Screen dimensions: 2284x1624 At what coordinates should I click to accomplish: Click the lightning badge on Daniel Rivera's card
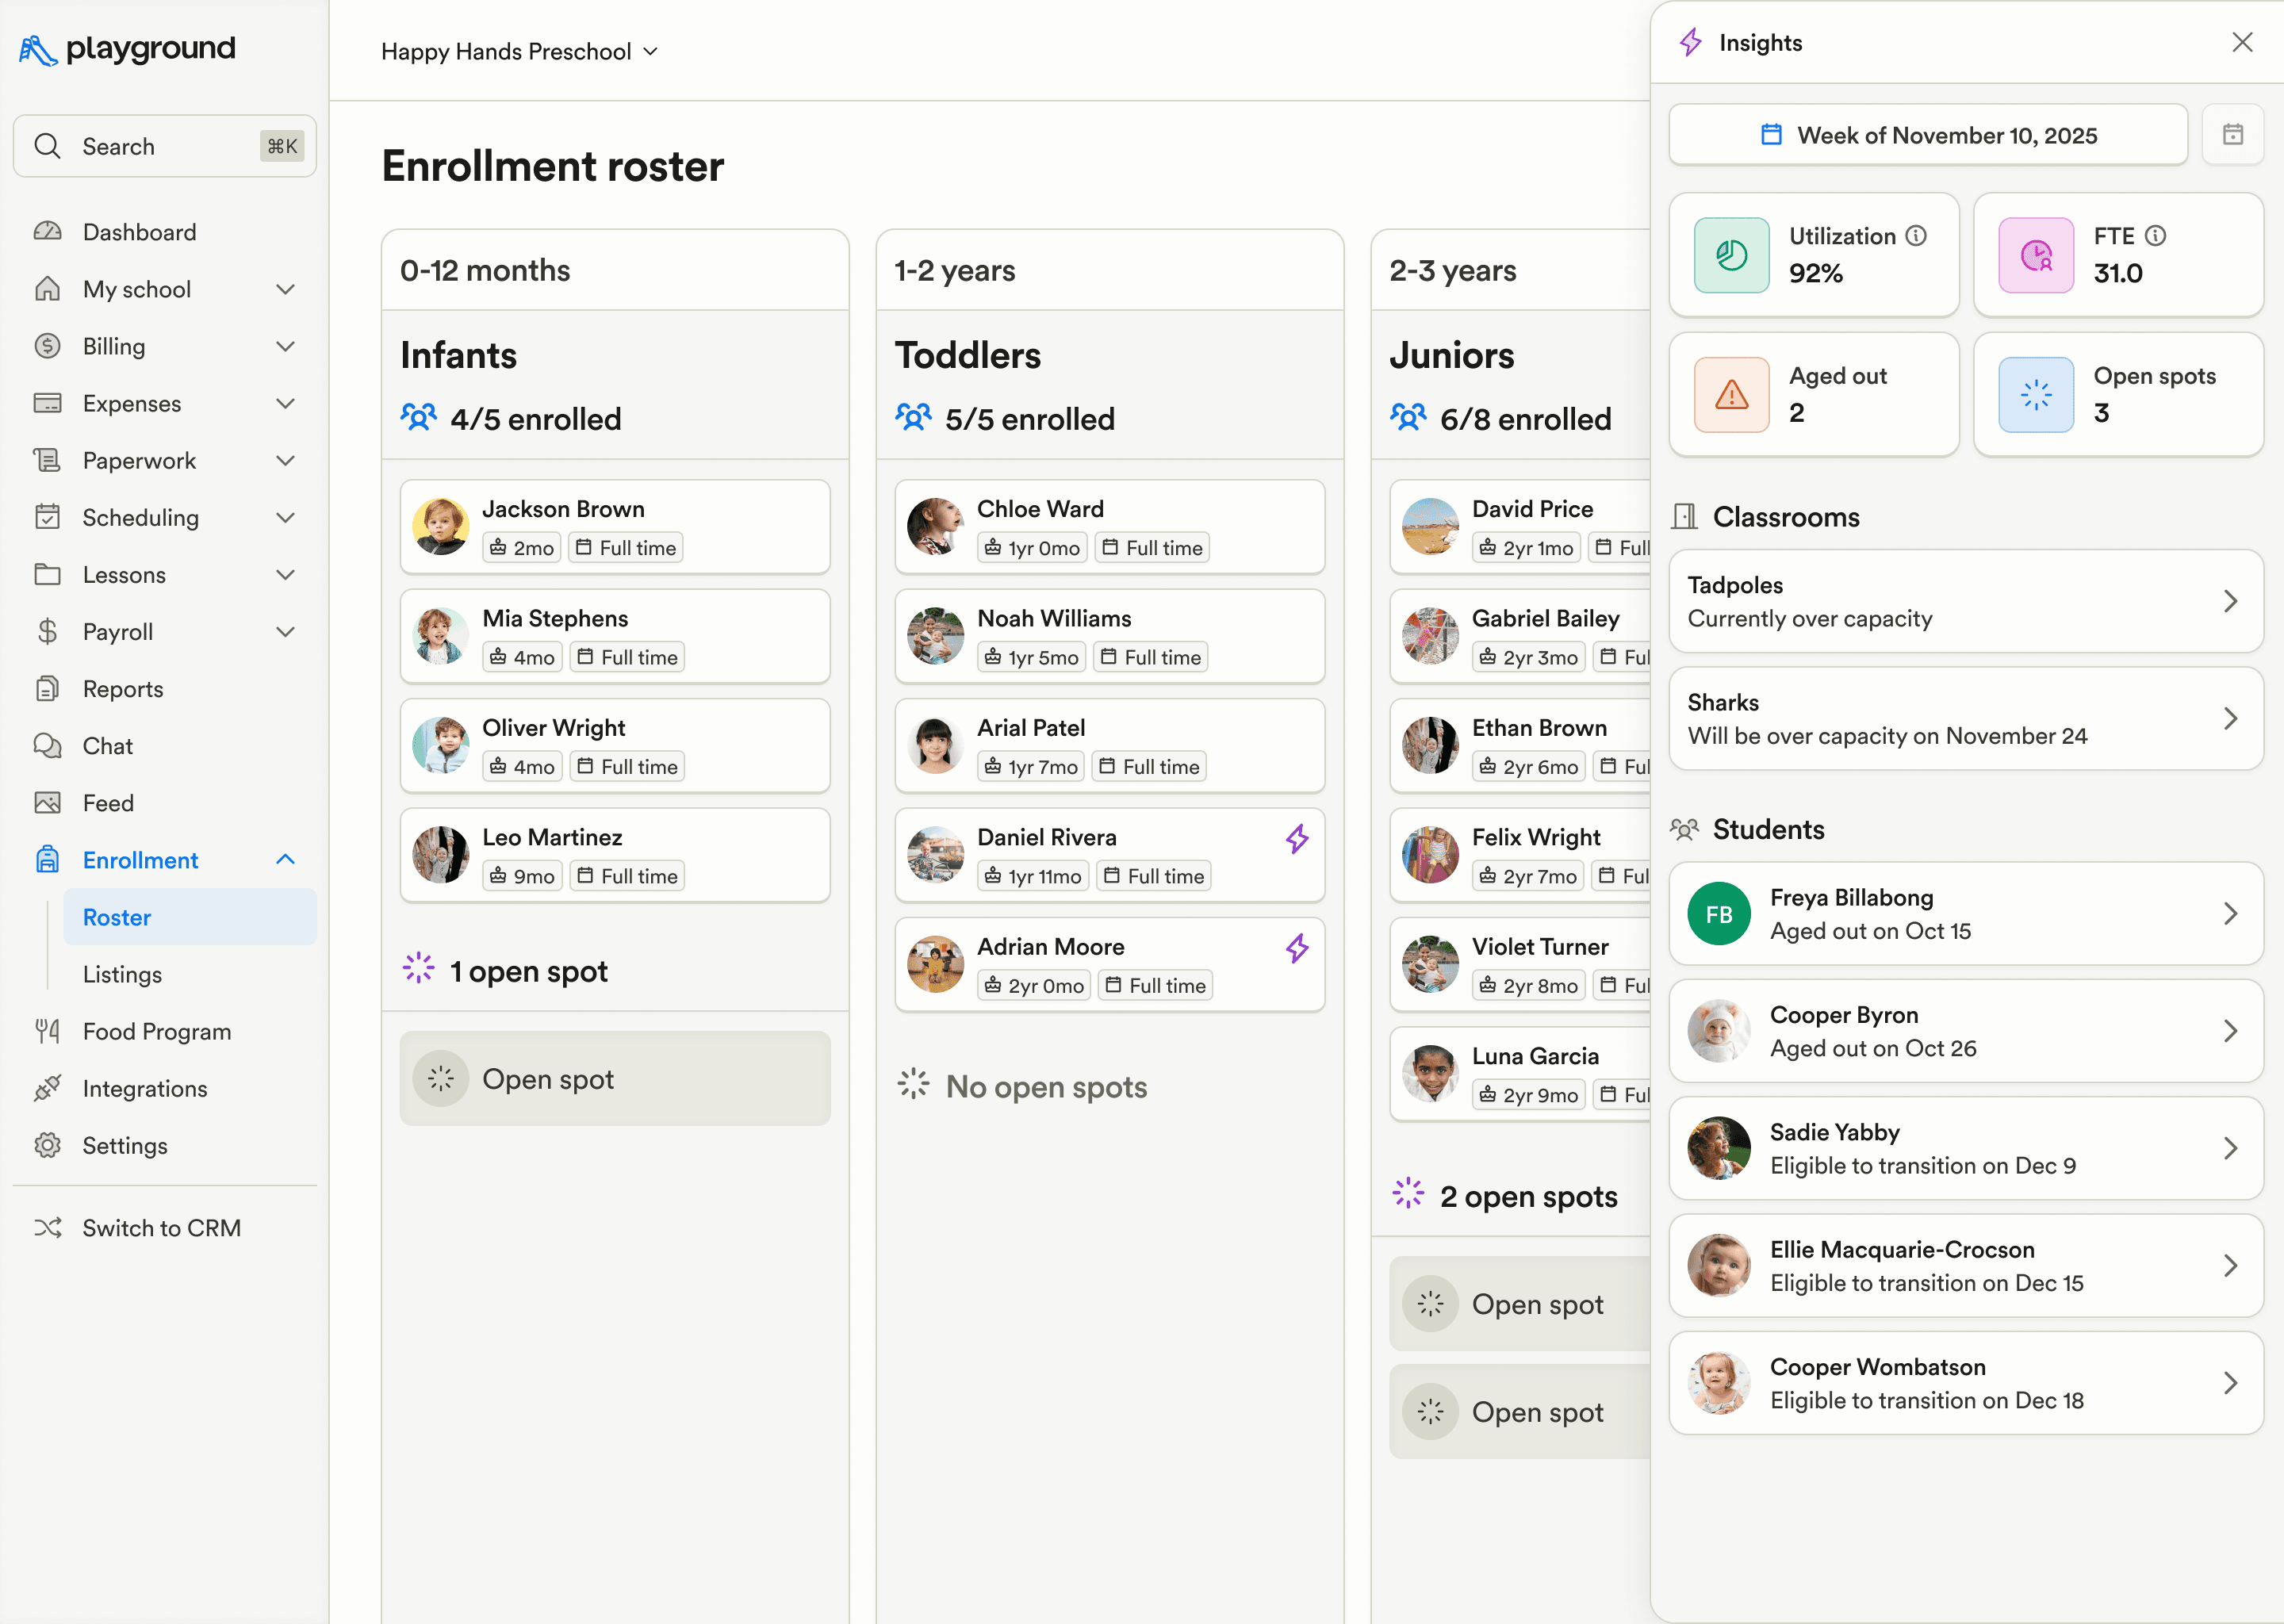tap(1297, 839)
